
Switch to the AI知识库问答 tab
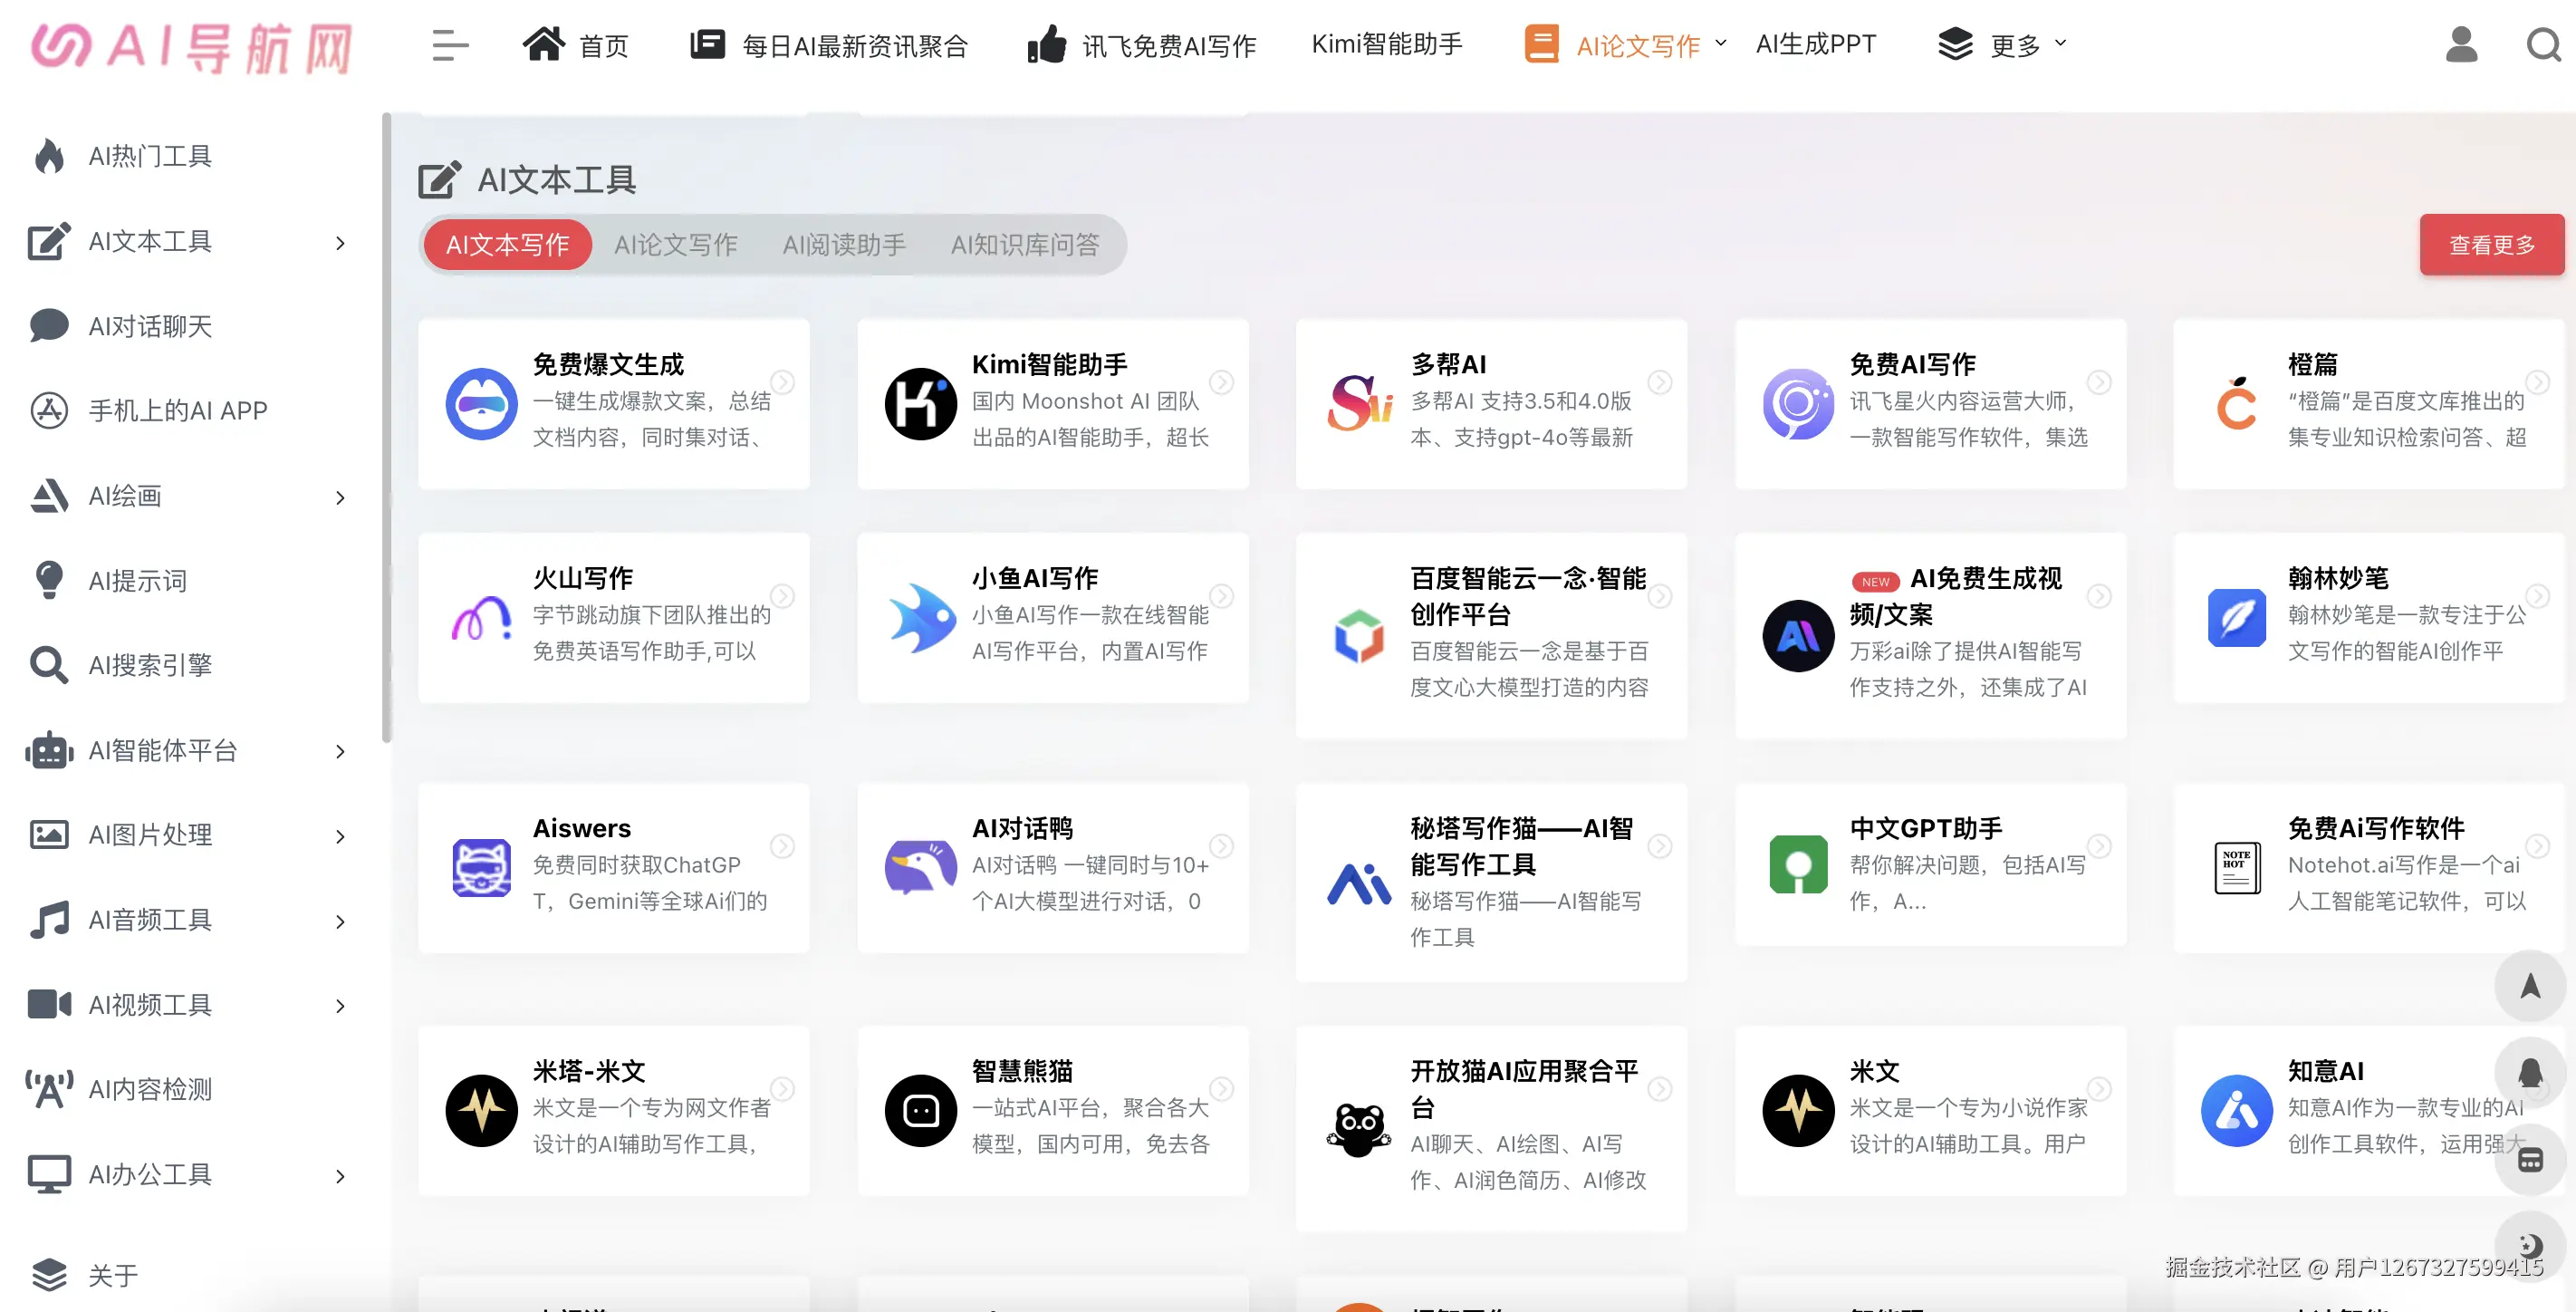point(1024,244)
